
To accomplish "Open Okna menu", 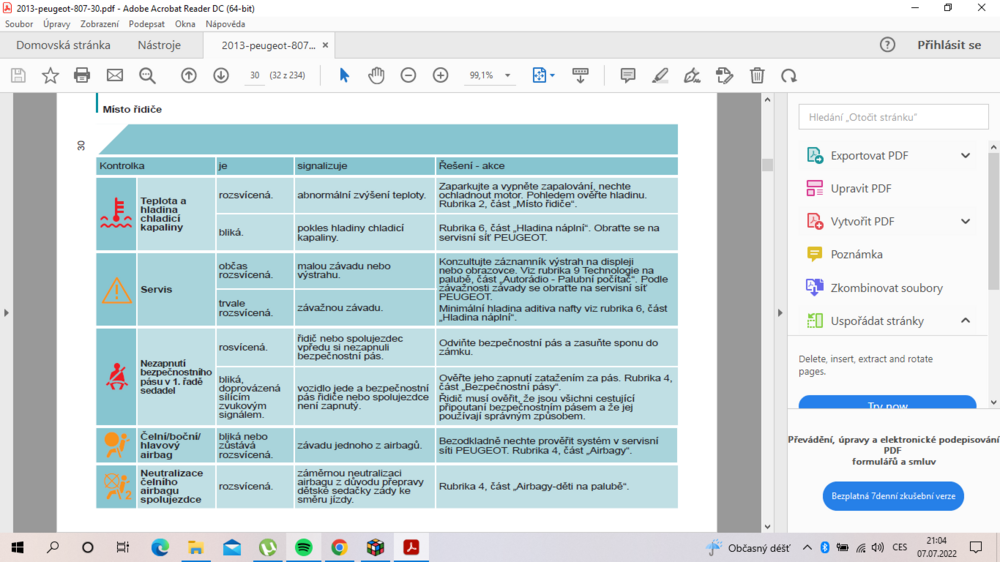I will coord(185,24).
